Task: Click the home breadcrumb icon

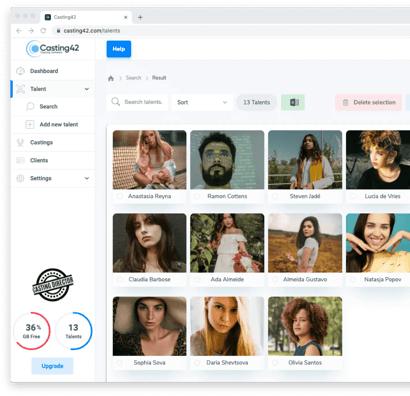Action: [x=111, y=78]
